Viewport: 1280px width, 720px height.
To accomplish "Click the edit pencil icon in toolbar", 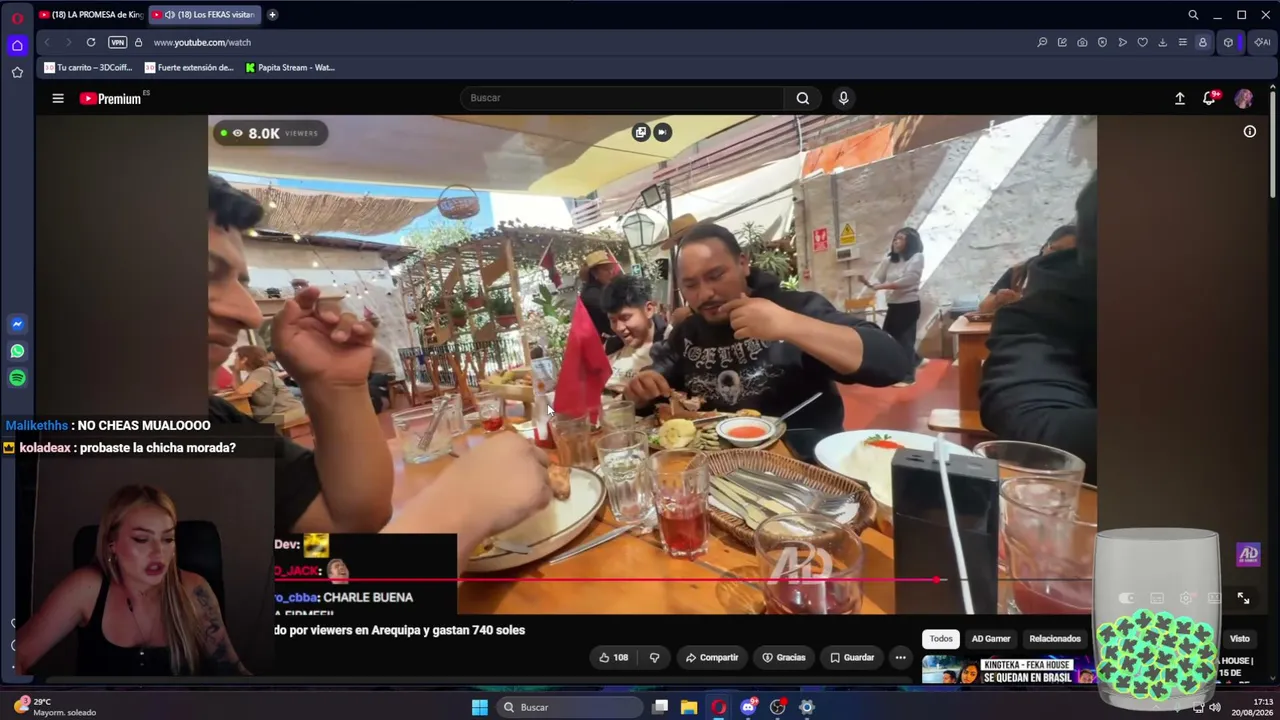I will 1062,42.
